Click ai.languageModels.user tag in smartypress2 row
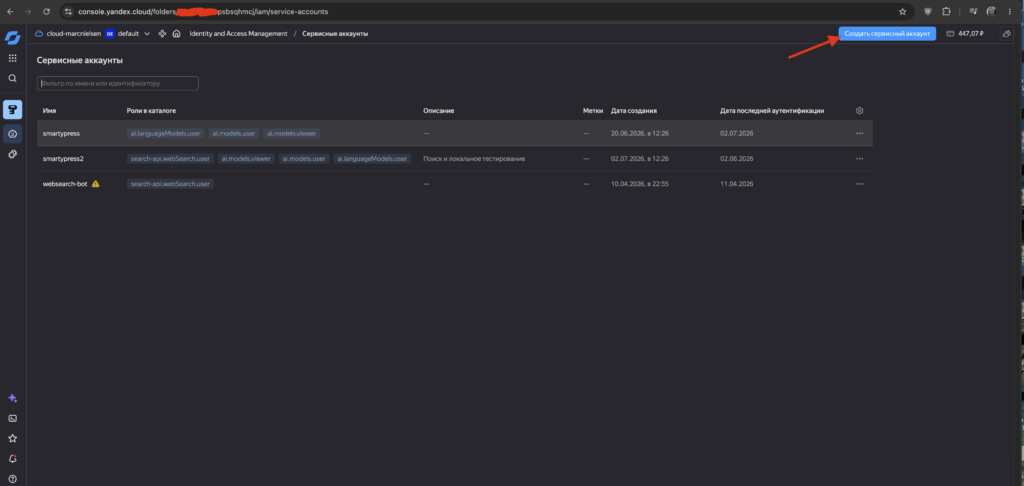The image size is (1024, 486). pyautogui.click(x=372, y=159)
